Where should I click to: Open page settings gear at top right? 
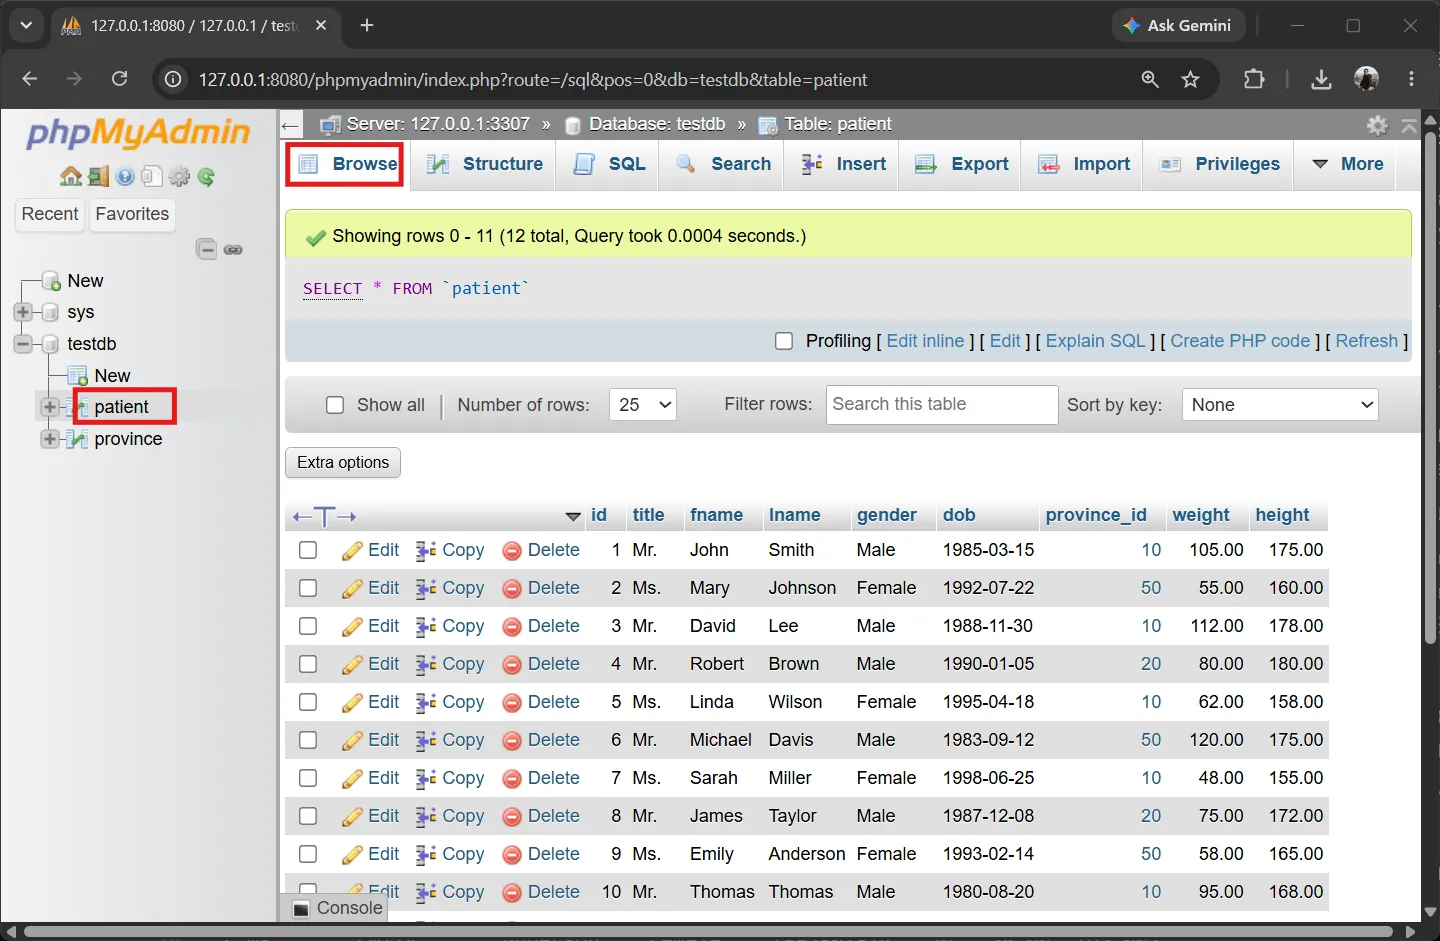click(1377, 125)
